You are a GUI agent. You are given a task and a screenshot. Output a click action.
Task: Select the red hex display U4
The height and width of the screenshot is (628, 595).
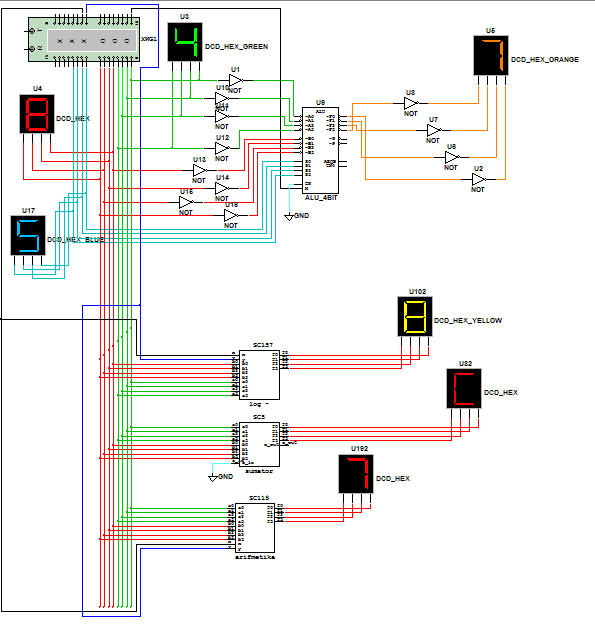point(37,114)
